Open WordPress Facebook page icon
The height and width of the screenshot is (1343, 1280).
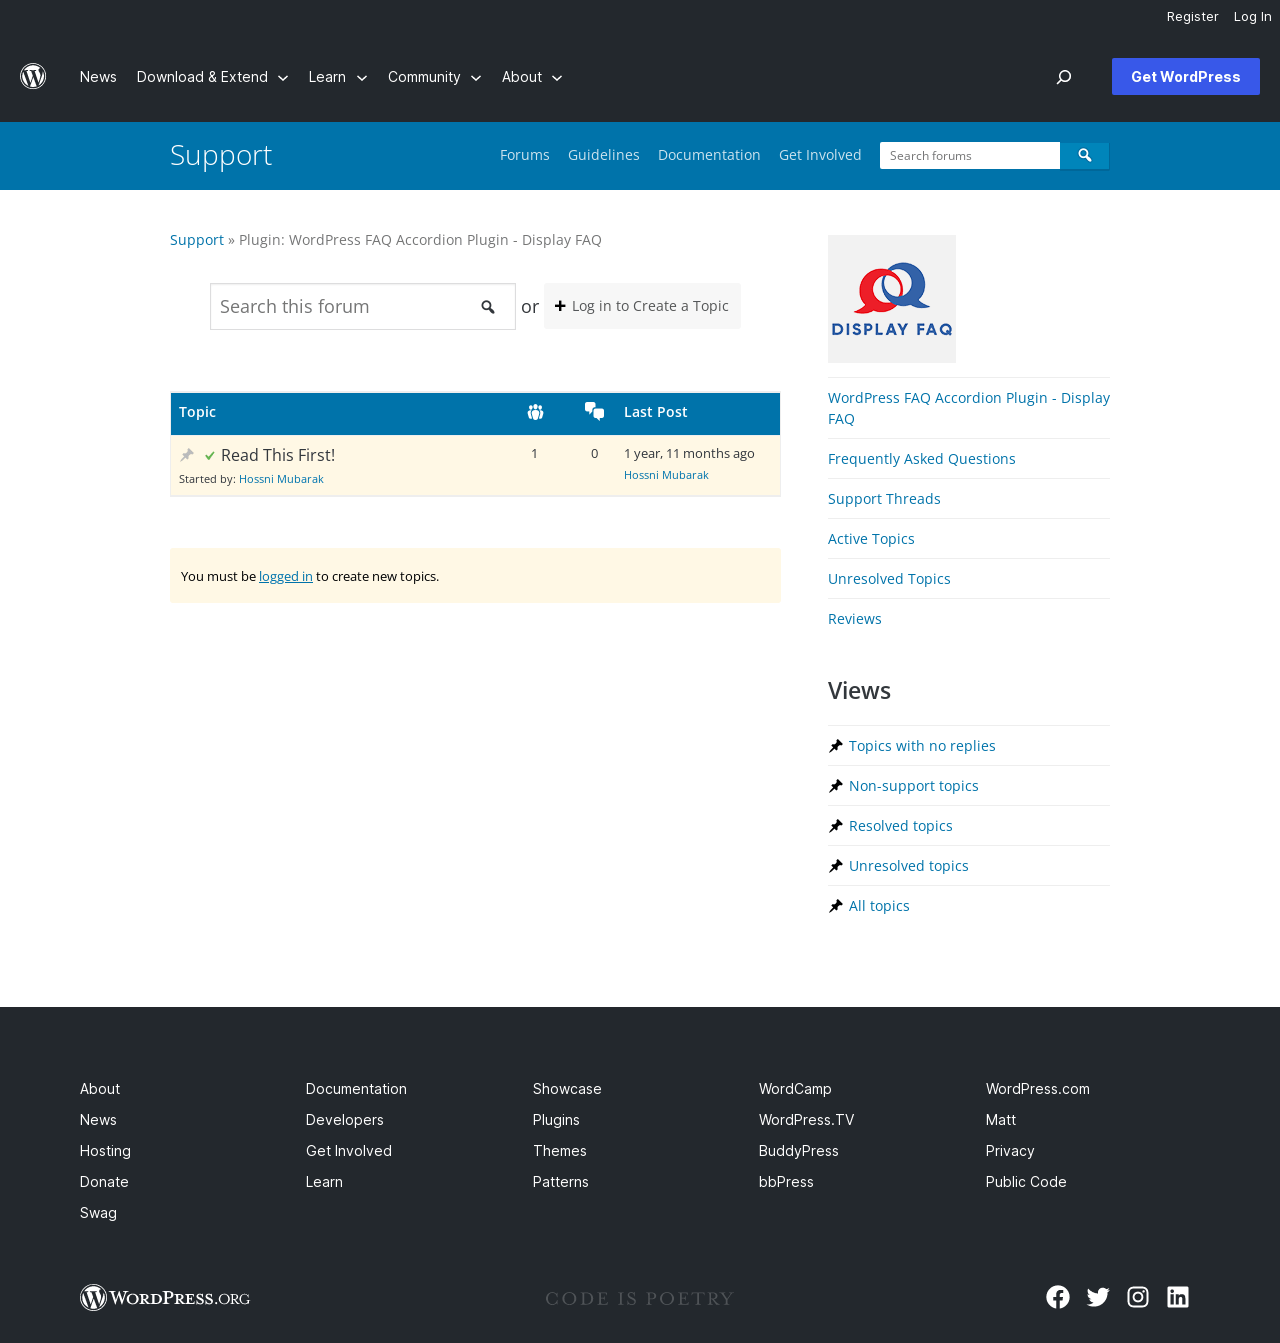coord(1058,1297)
